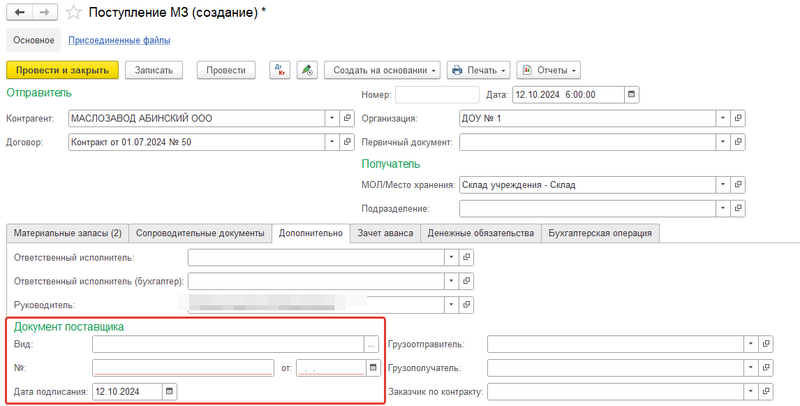Open Организация record via open icon
Viewport: 800px width, 406px height.
click(739, 118)
